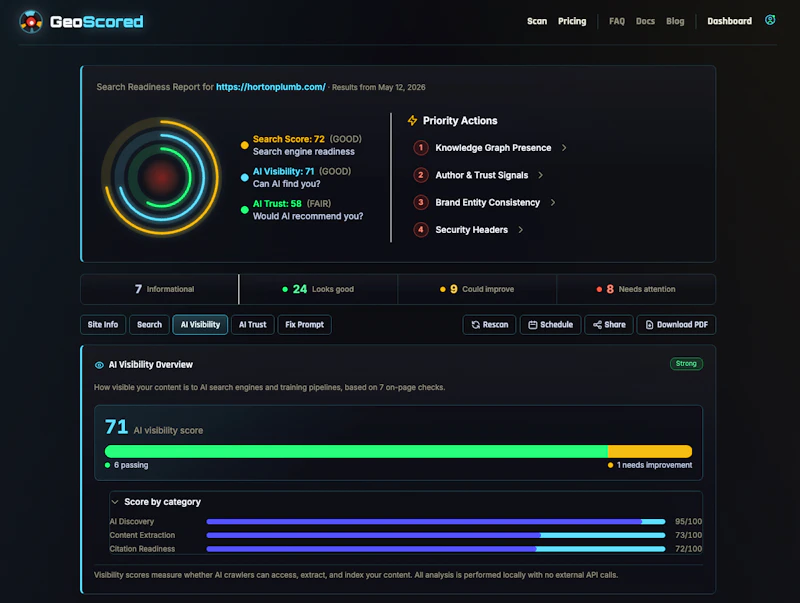Expand Author & Trust Signals chevron
The height and width of the screenshot is (603, 800).
(x=540, y=175)
